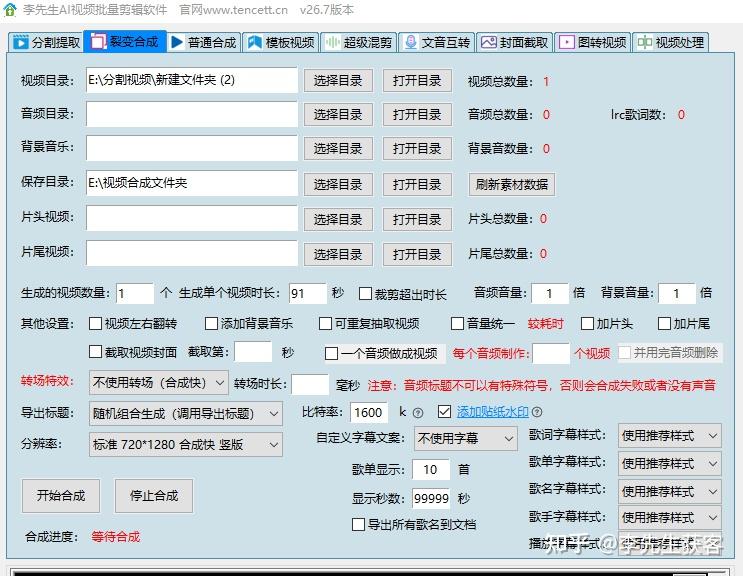The width and height of the screenshot is (743, 576).
Task: Click the help icon after 添加贴纸水印
Action: click(537, 412)
